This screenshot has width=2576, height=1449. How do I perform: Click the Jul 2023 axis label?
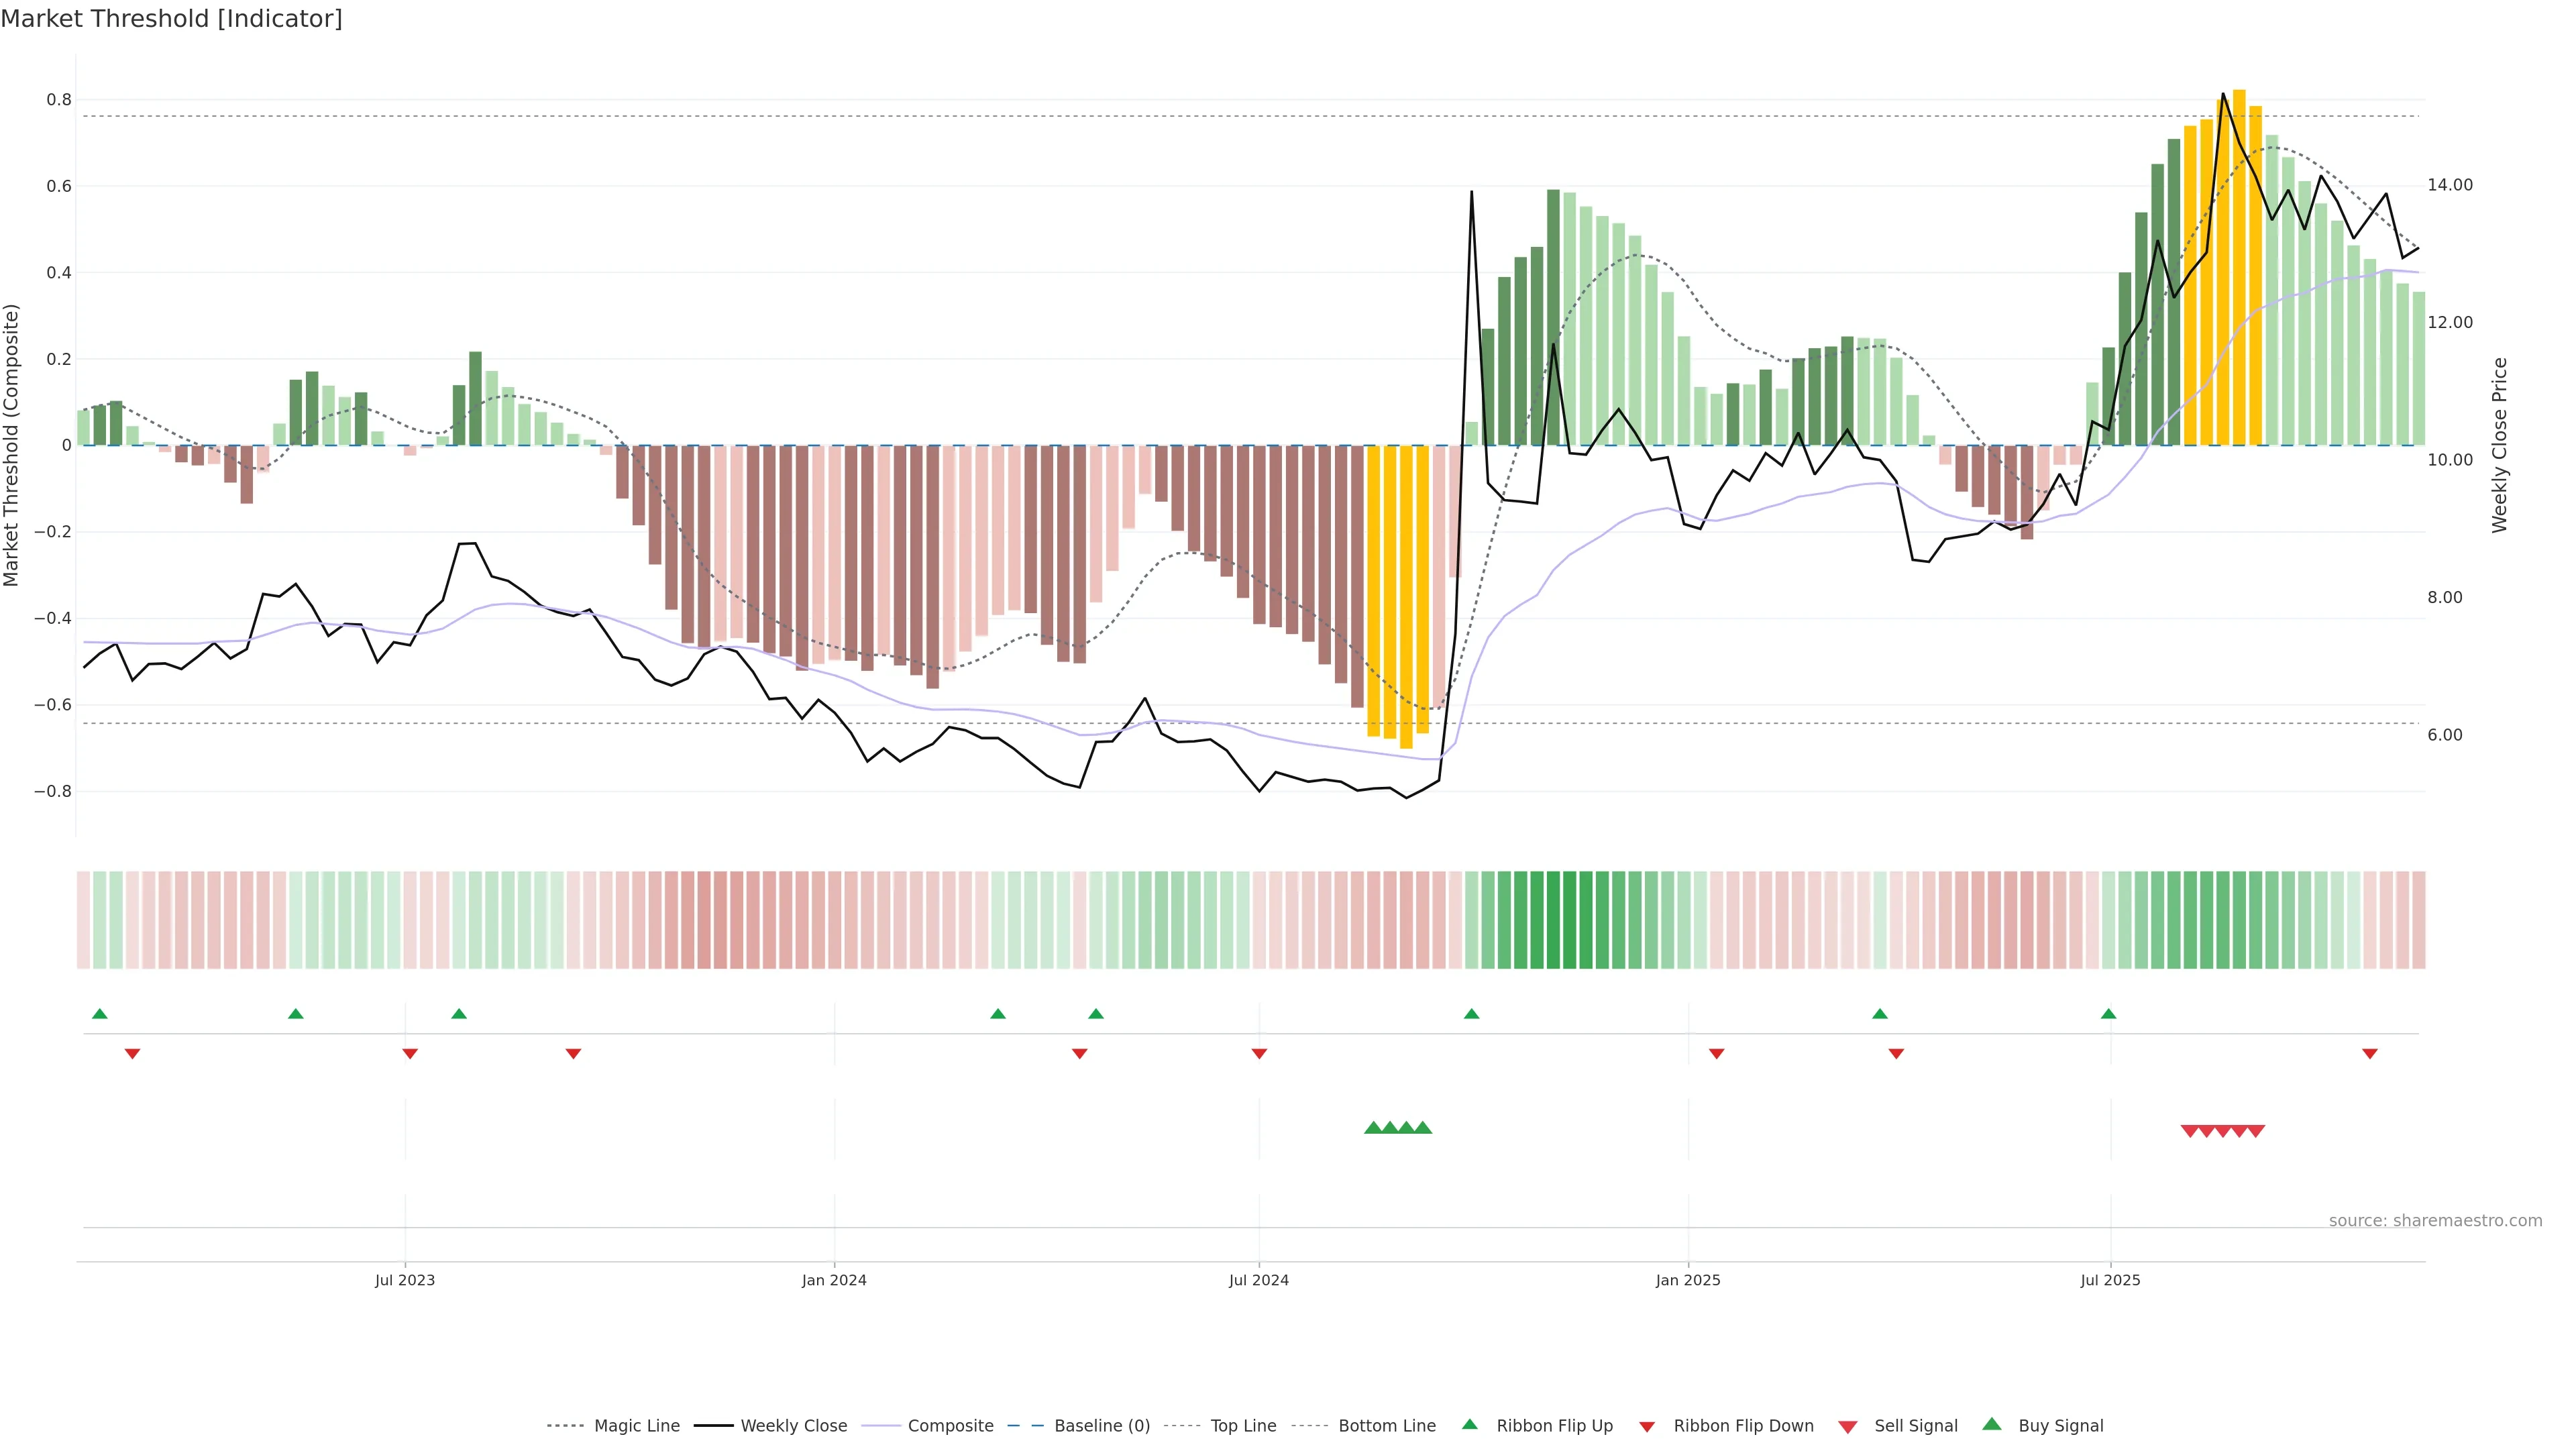pos(405,1280)
